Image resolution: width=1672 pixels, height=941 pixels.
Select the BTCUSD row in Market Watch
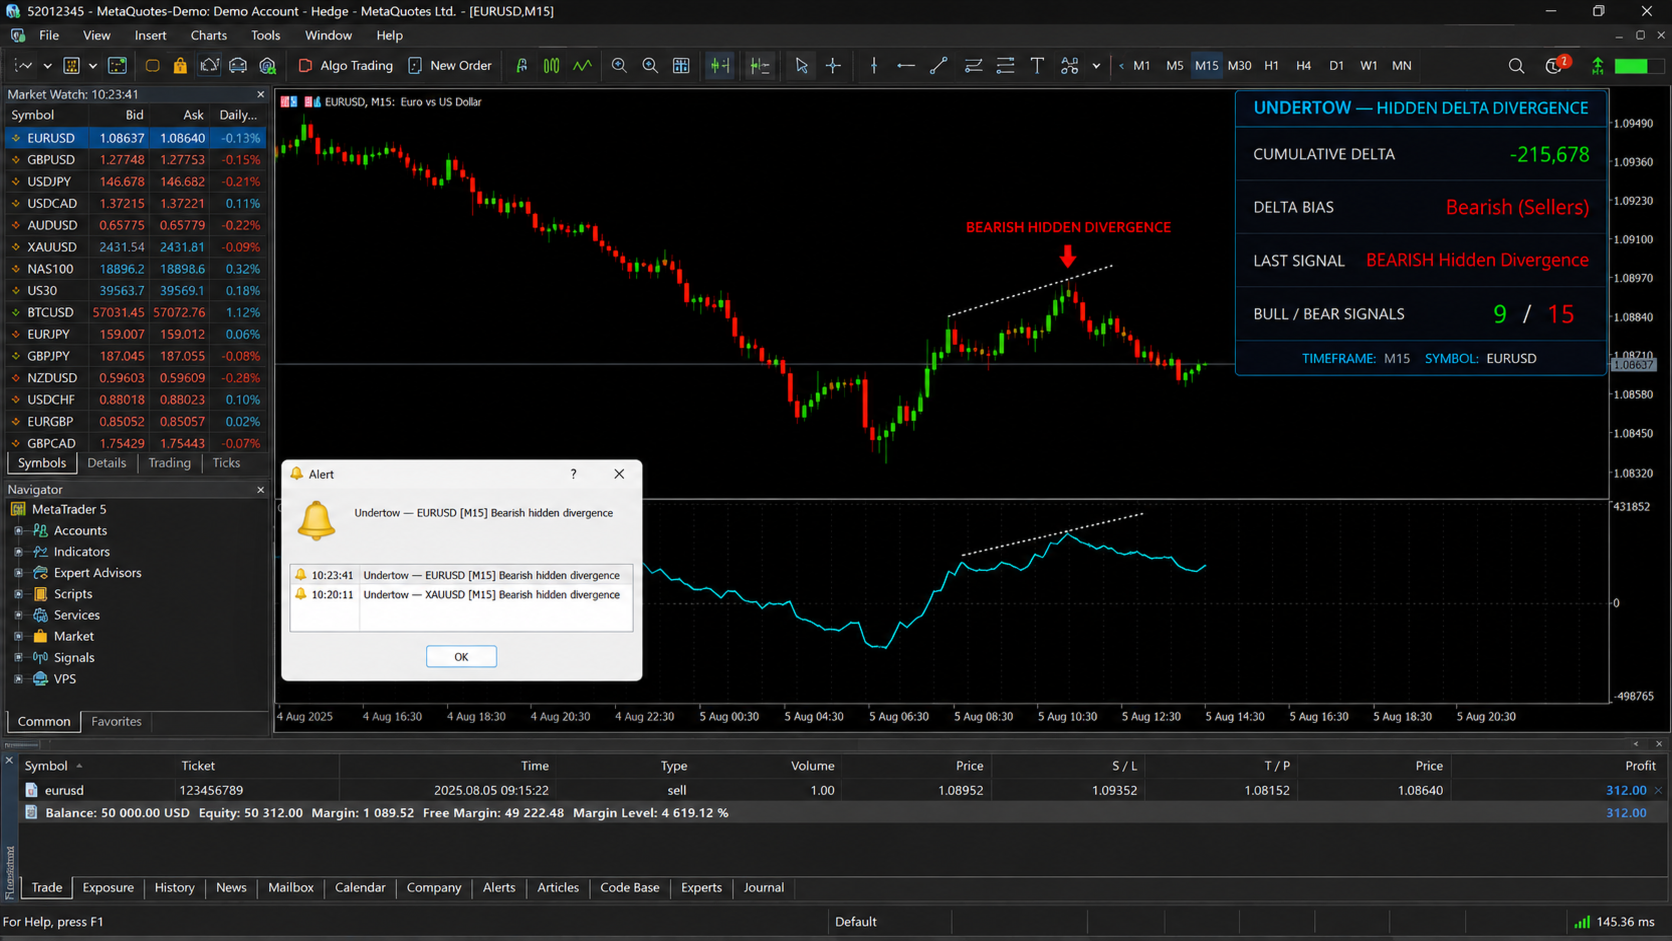click(x=135, y=312)
